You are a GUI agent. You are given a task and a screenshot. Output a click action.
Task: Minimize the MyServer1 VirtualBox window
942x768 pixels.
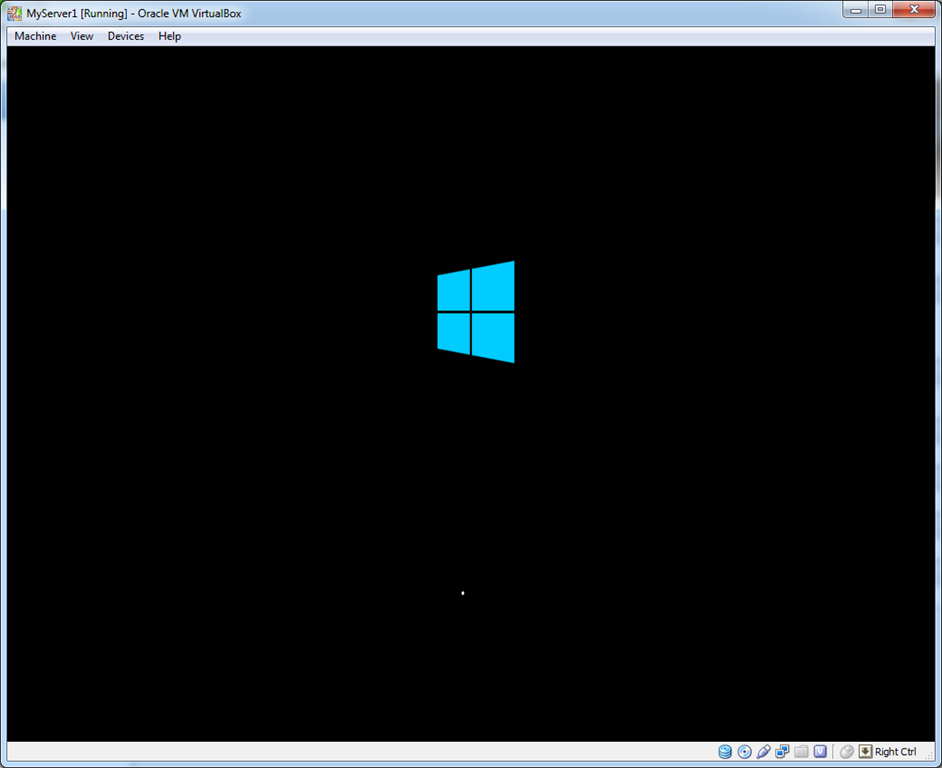point(855,10)
